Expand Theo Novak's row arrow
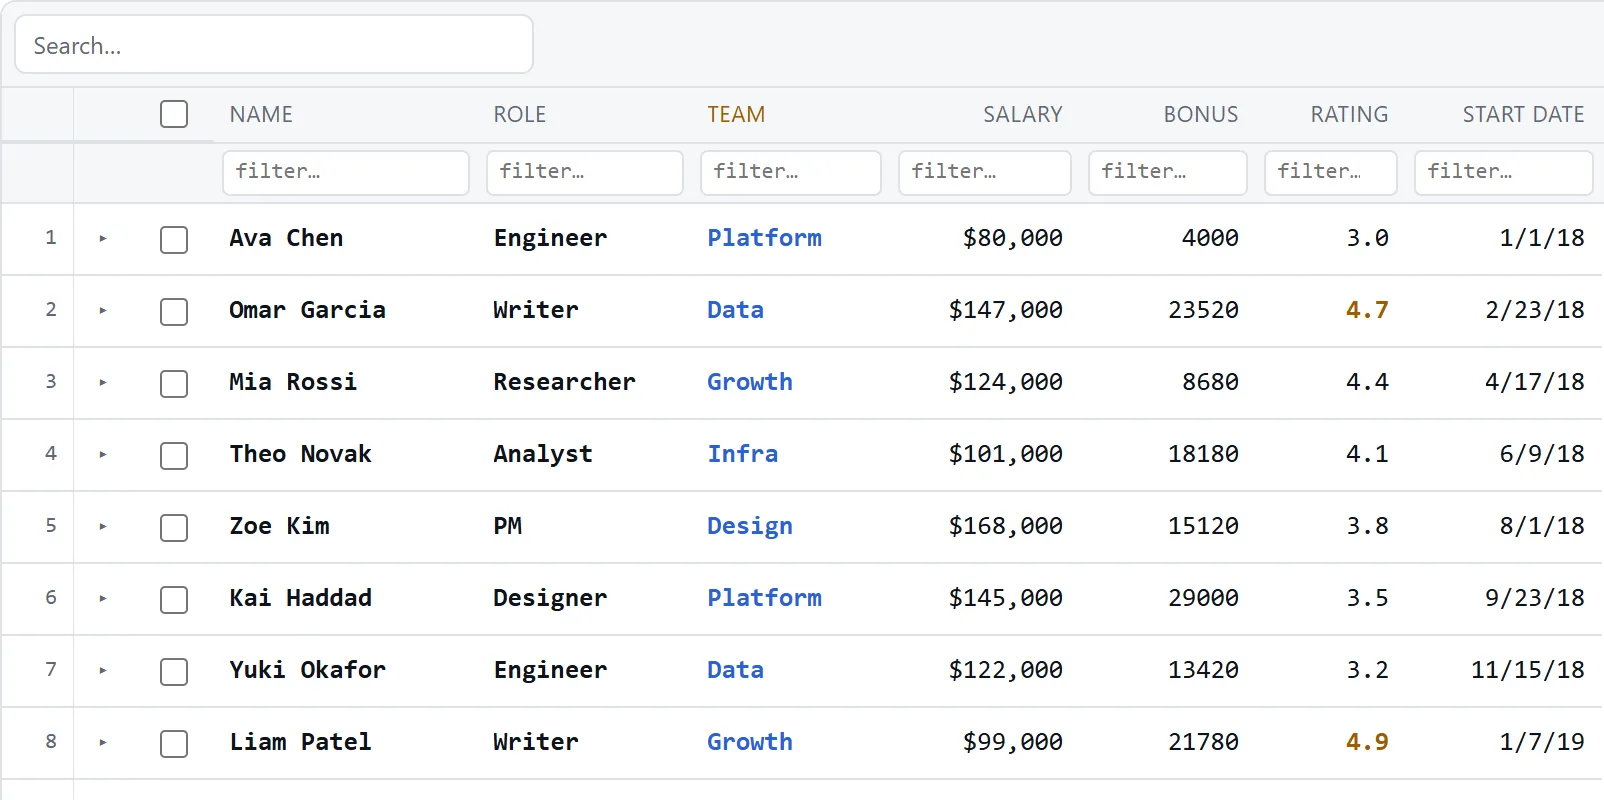This screenshot has width=1604, height=800. pos(103,455)
